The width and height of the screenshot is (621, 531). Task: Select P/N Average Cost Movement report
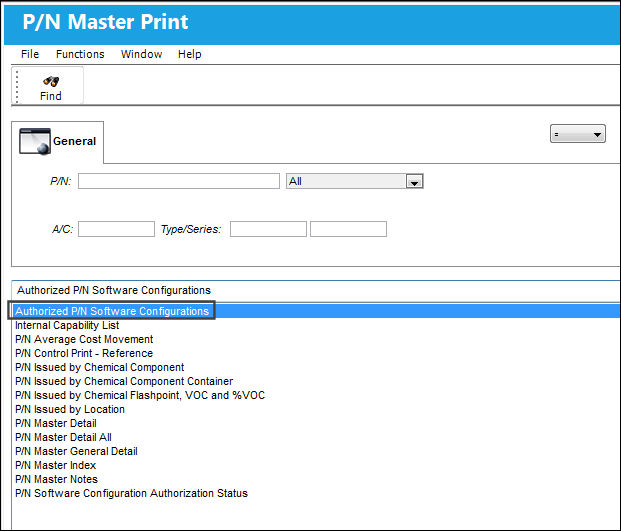click(x=84, y=339)
